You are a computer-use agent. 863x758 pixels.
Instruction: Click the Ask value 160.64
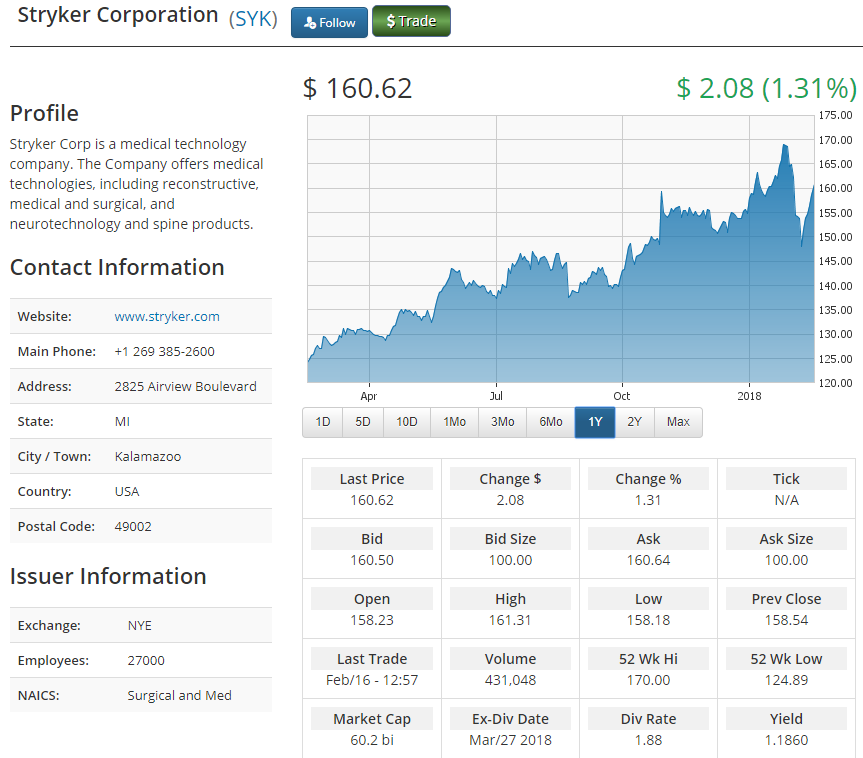pos(648,560)
